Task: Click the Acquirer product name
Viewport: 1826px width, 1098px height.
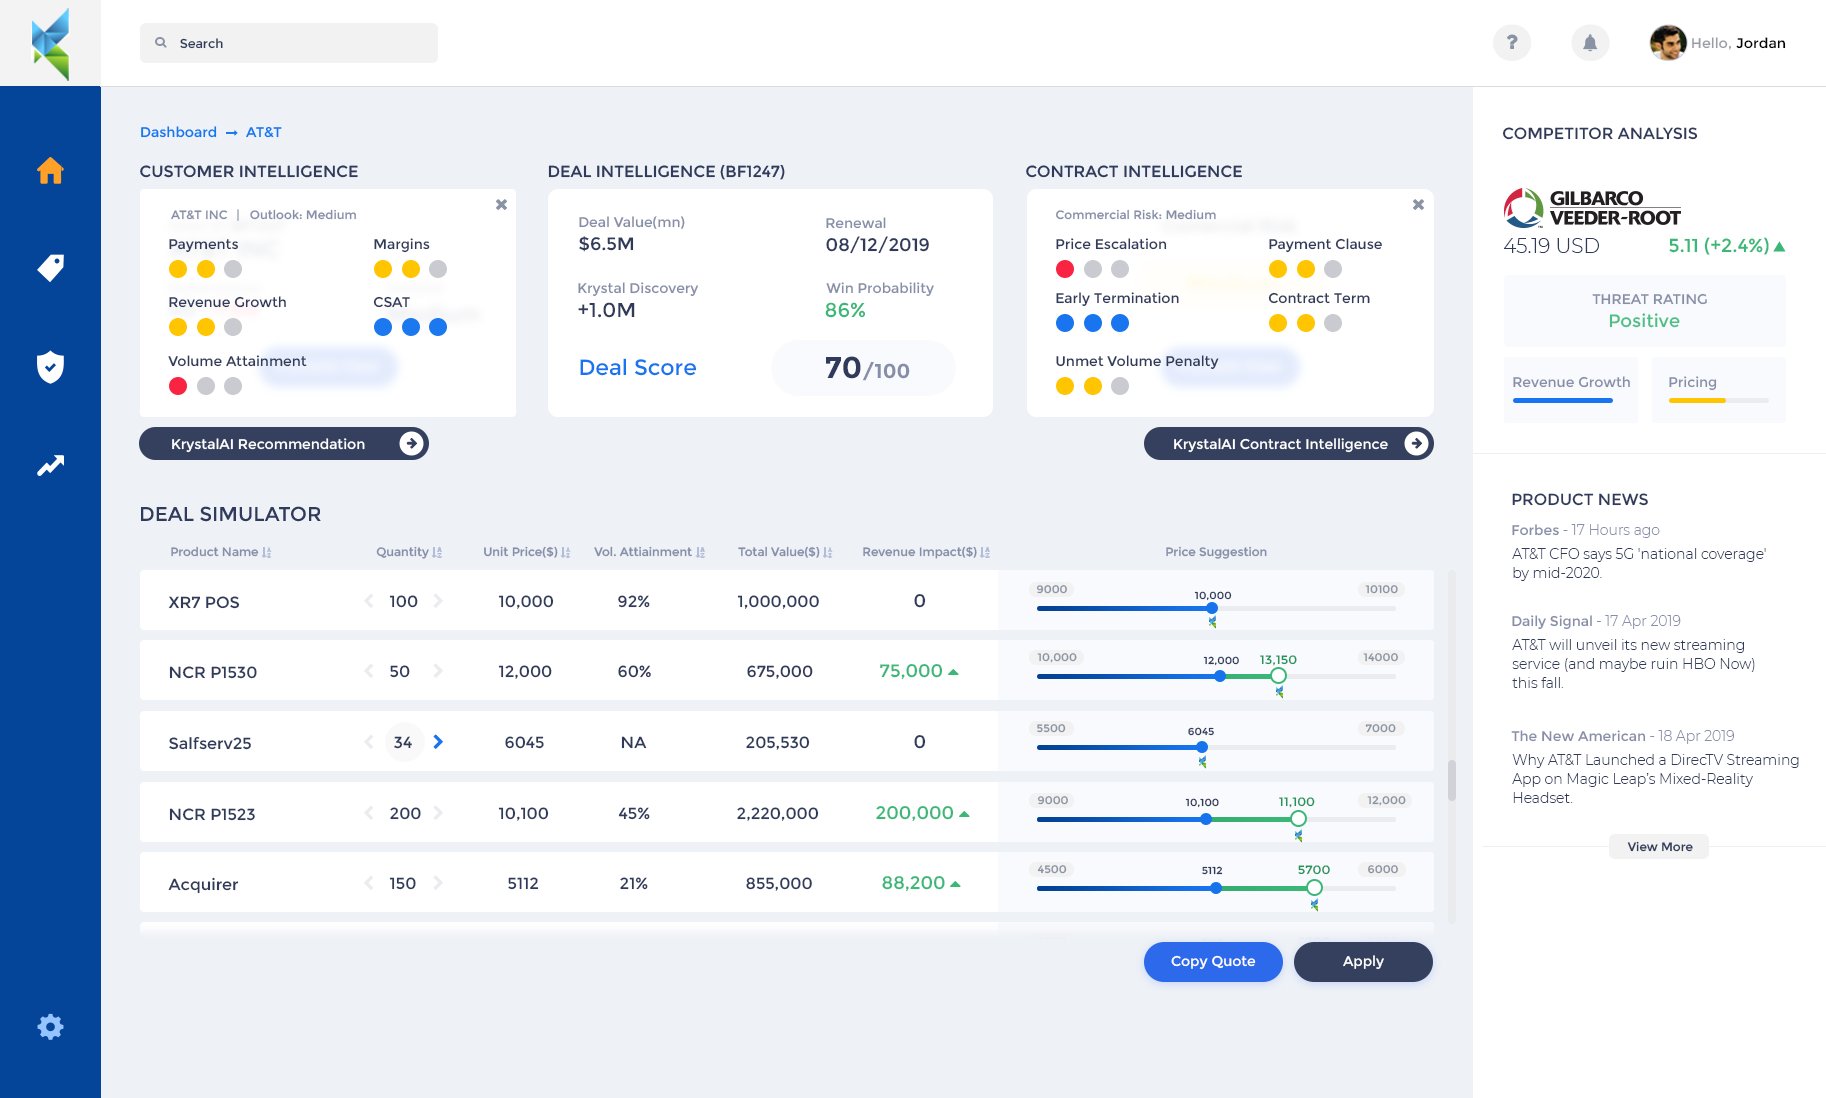Action: tap(203, 884)
